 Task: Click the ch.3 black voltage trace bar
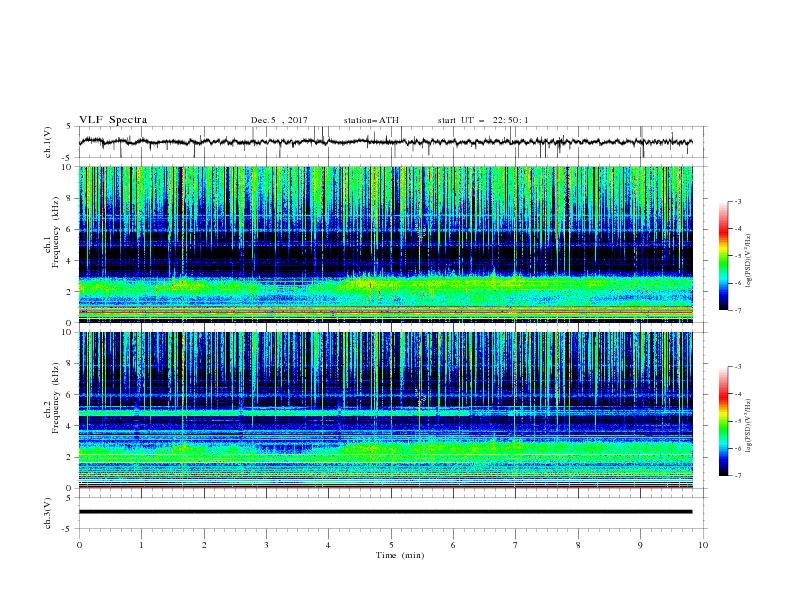[385, 512]
